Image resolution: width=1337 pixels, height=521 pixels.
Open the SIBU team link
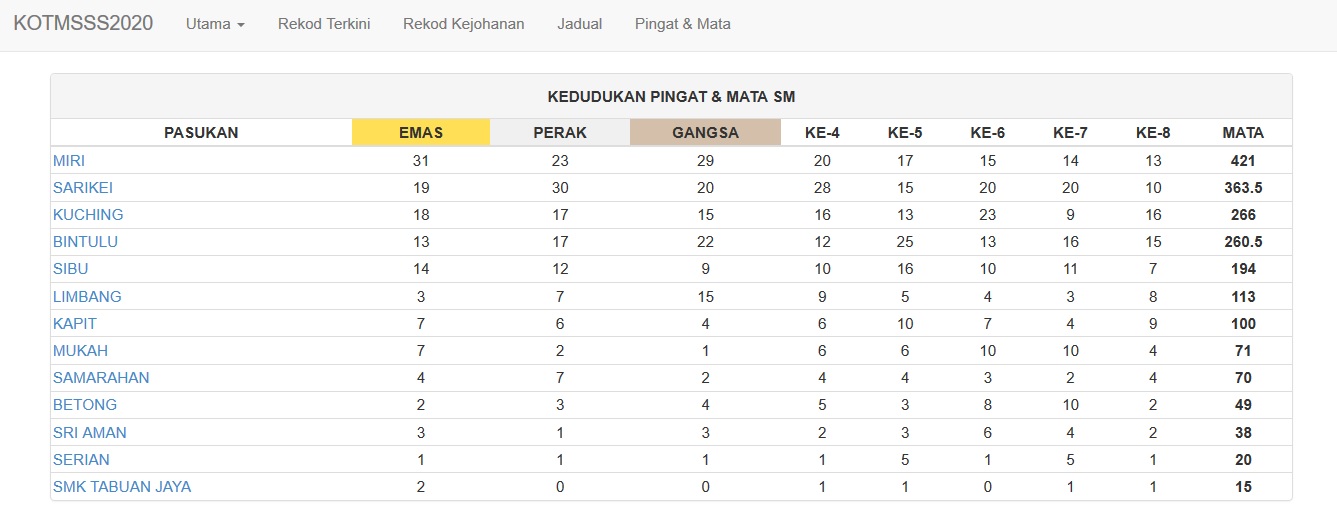[70, 268]
